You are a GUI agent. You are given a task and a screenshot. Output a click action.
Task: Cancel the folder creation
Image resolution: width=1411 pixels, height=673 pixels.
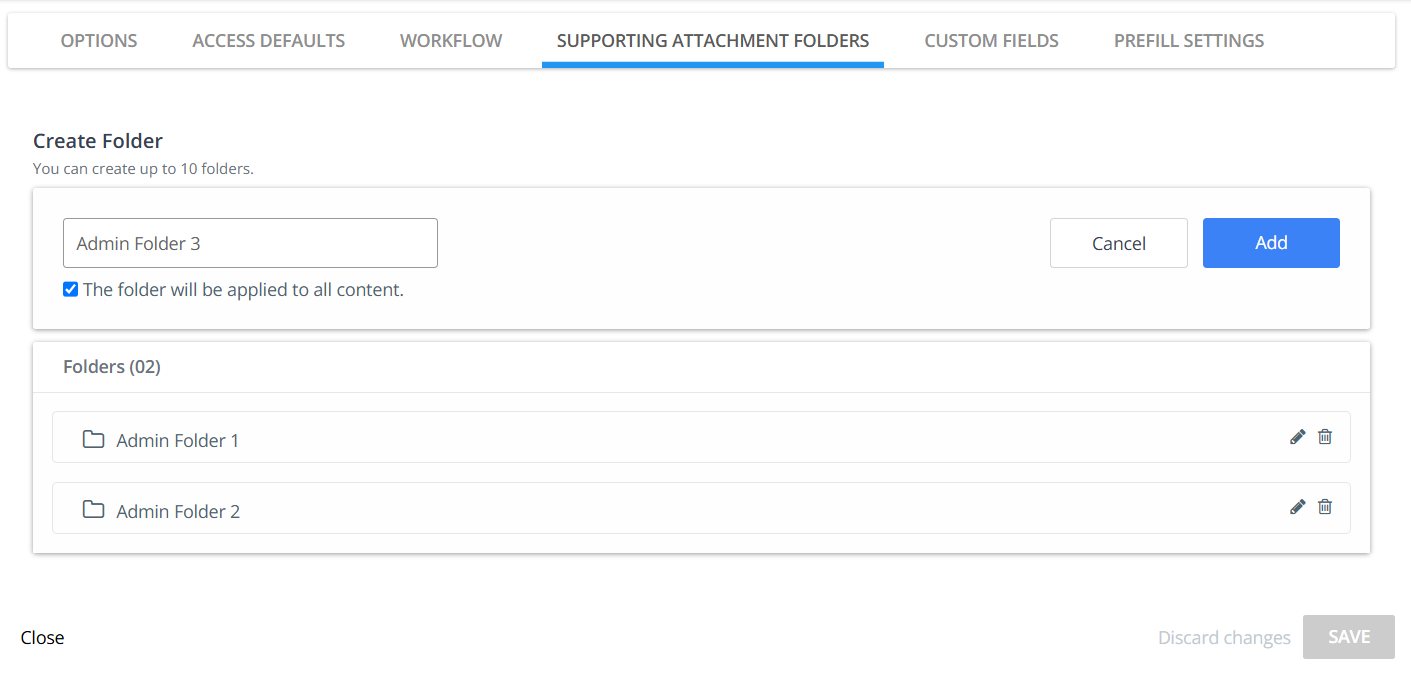(1118, 243)
